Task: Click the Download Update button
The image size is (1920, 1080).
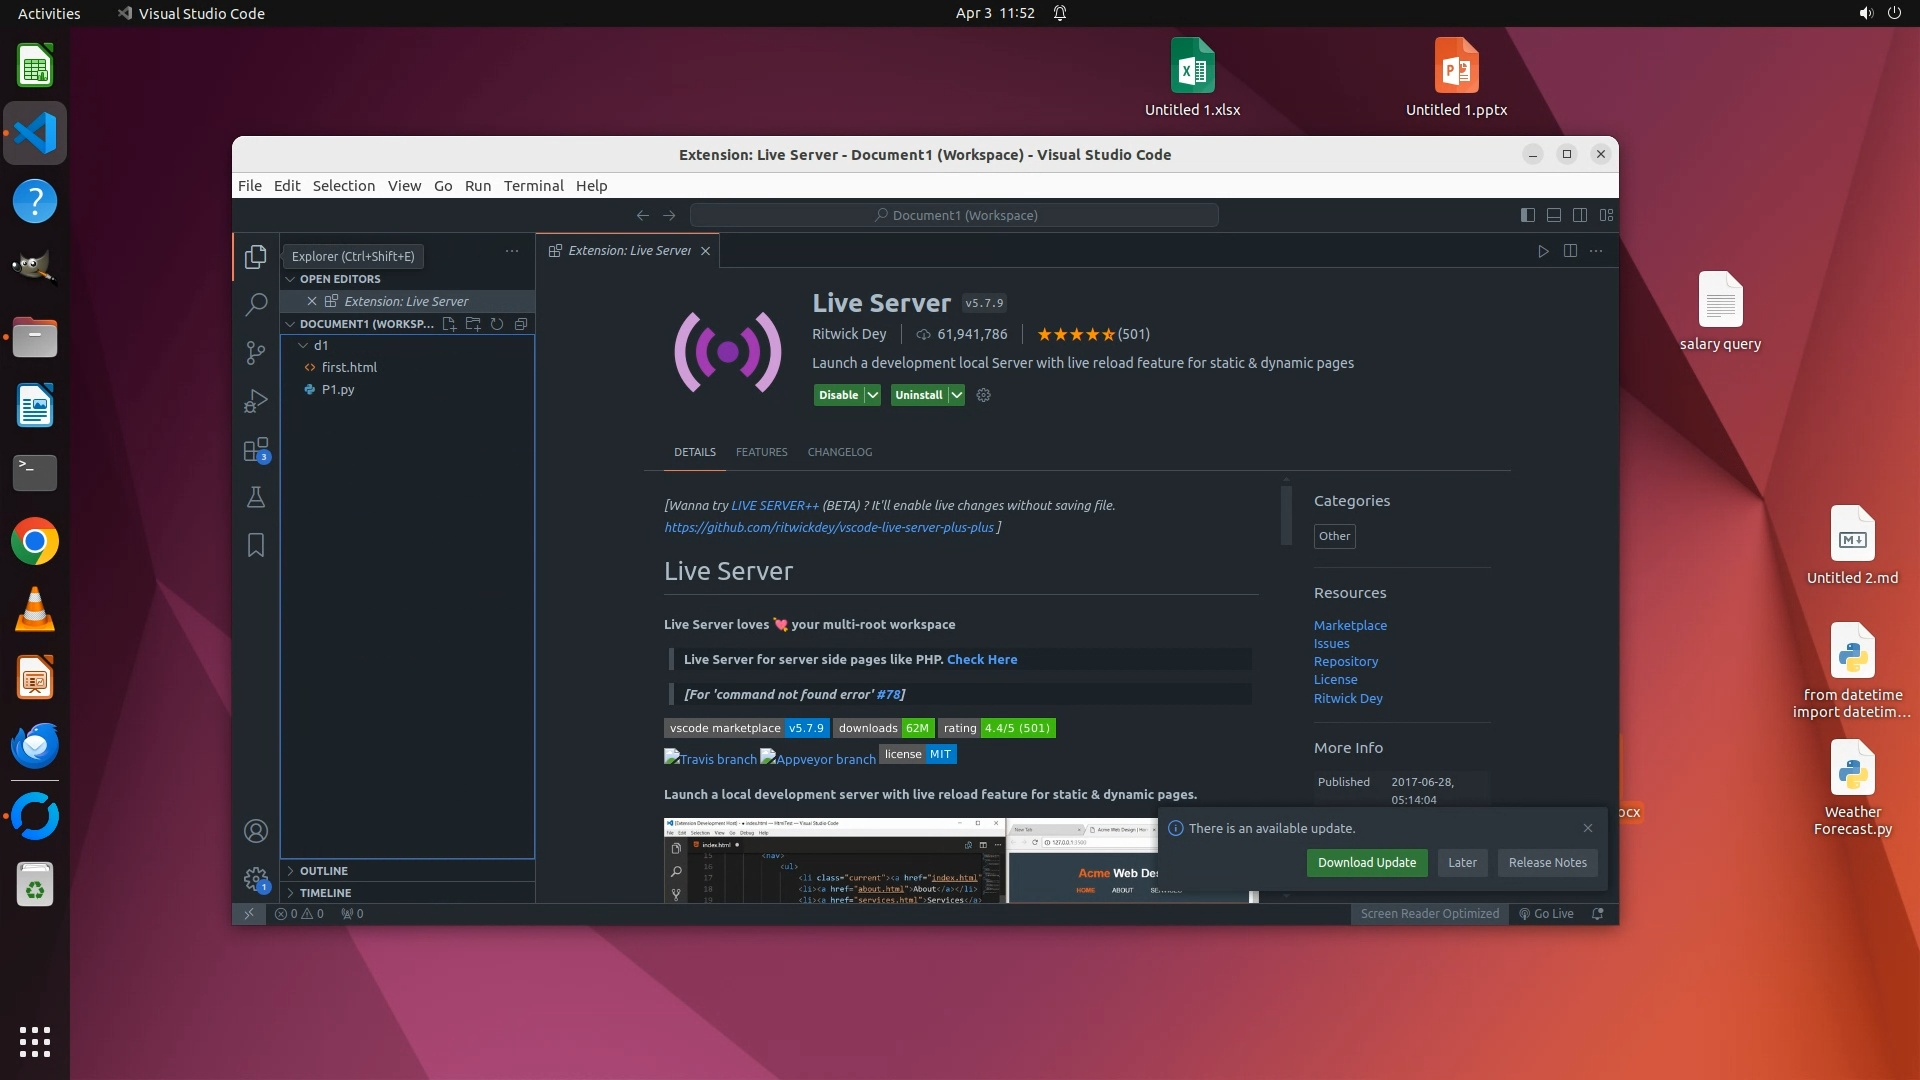Action: point(1366,863)
